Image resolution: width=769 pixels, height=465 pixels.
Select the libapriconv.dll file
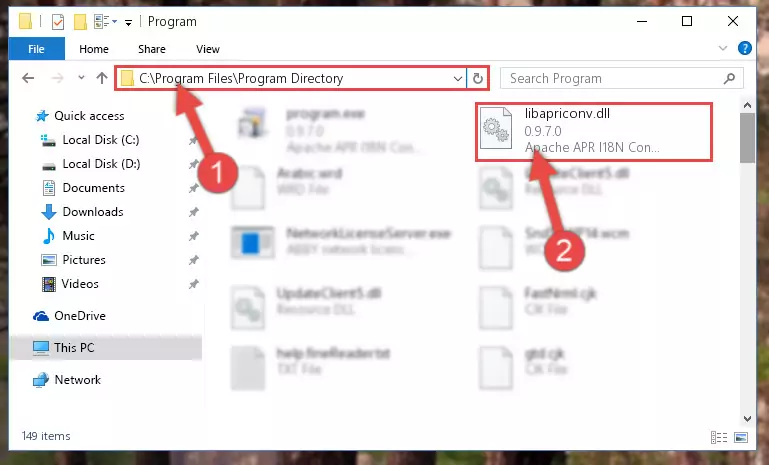click(594, 131)
